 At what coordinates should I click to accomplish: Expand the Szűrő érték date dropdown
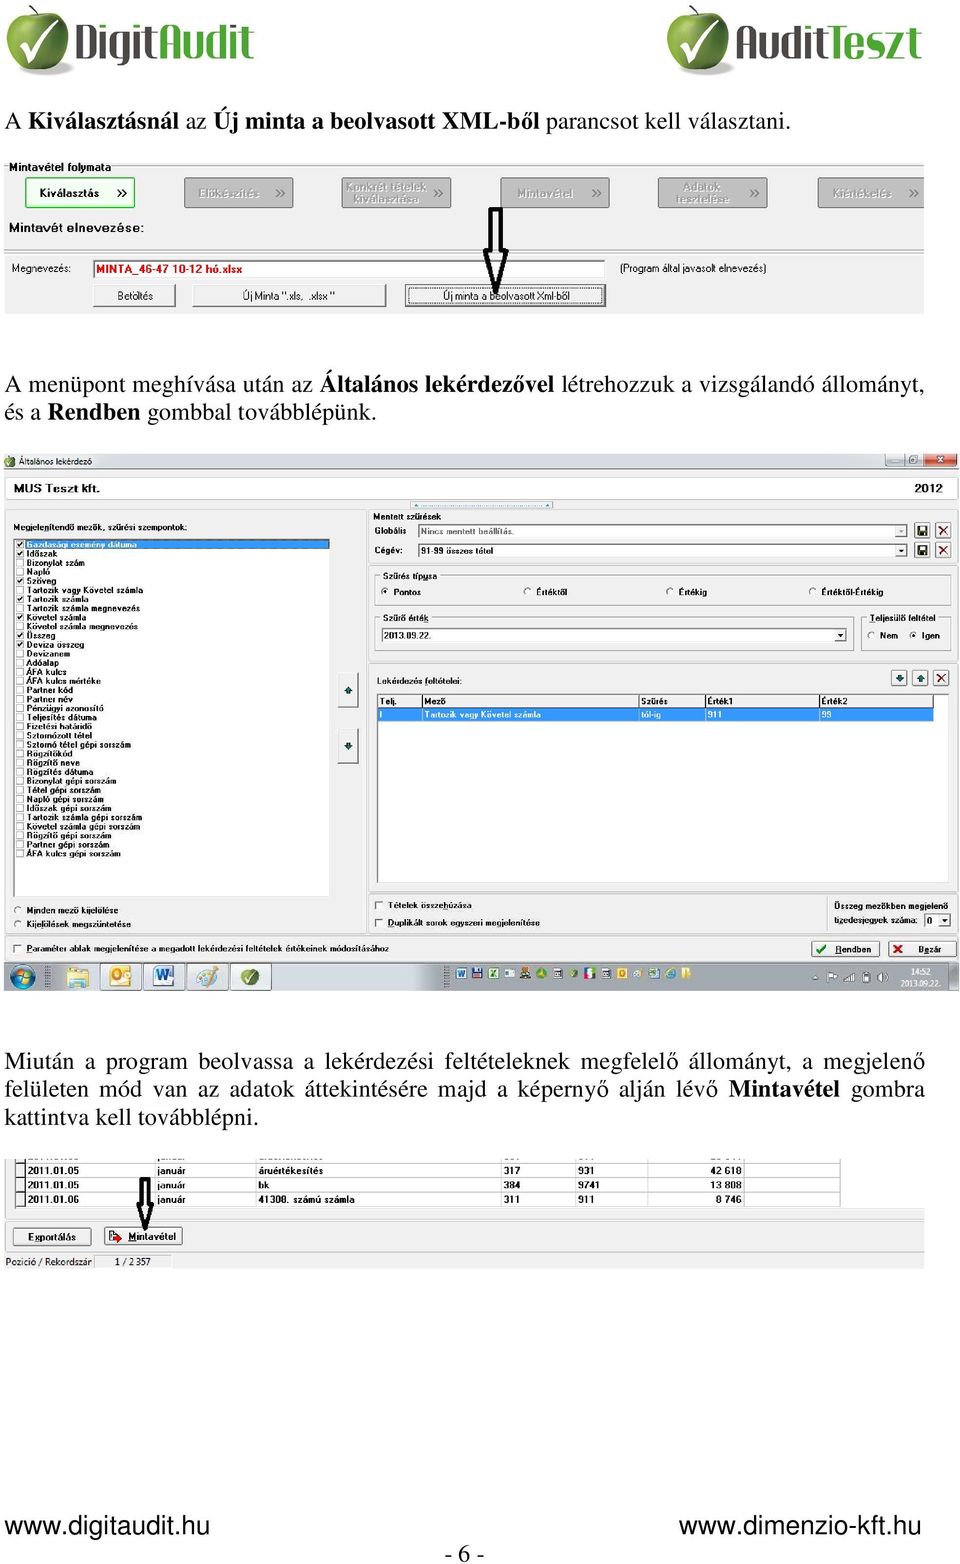(840, 635)
